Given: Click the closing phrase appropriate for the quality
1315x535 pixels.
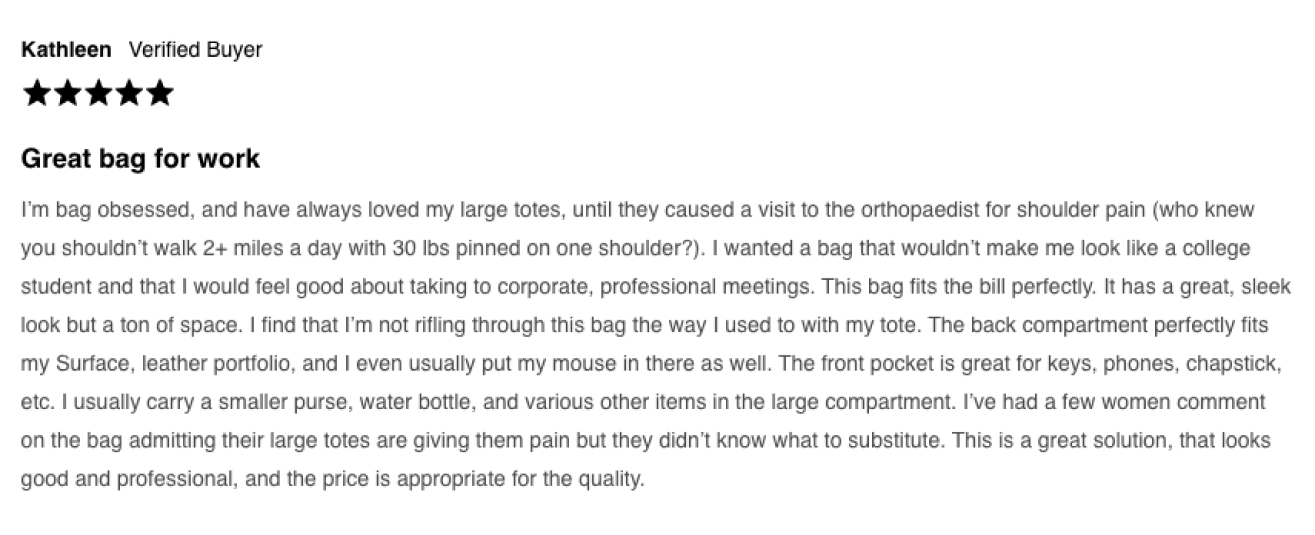Looking at the screenshot, I should [x=517, y=479].
